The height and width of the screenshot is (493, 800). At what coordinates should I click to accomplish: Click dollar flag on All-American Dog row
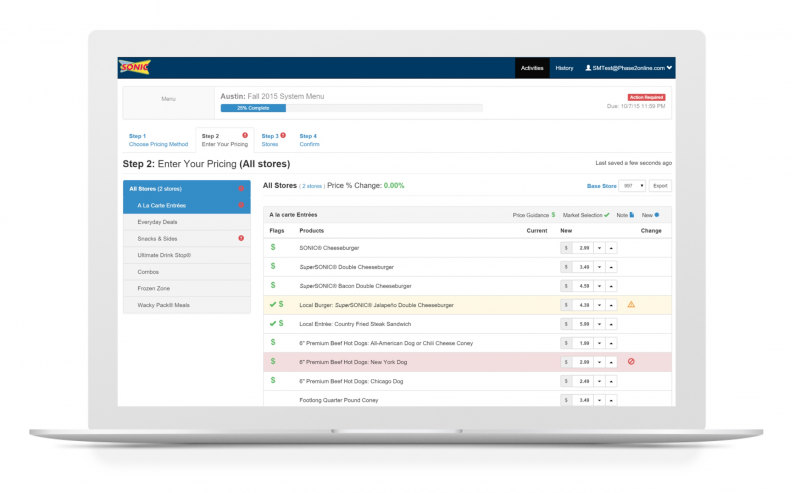point(273,342)
